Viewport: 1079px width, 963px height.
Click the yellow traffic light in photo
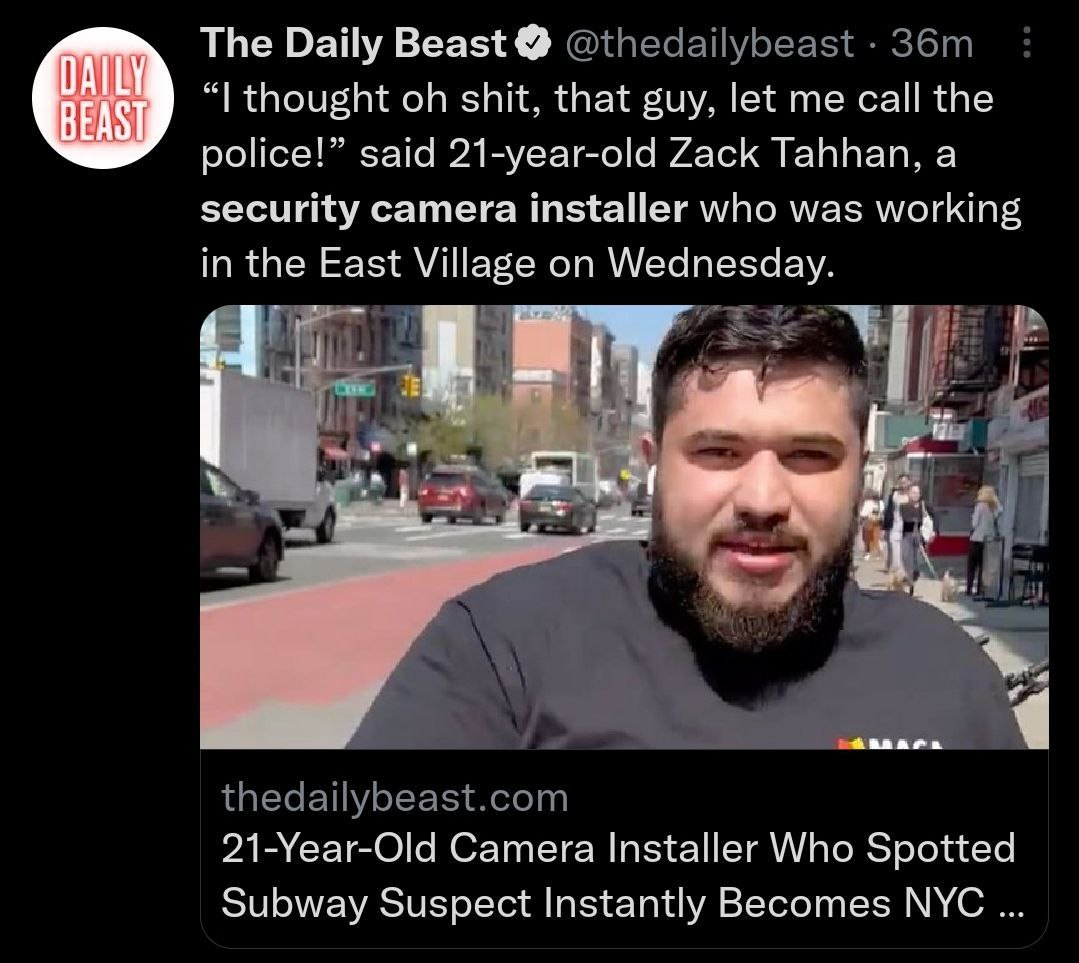coord(412,385)
